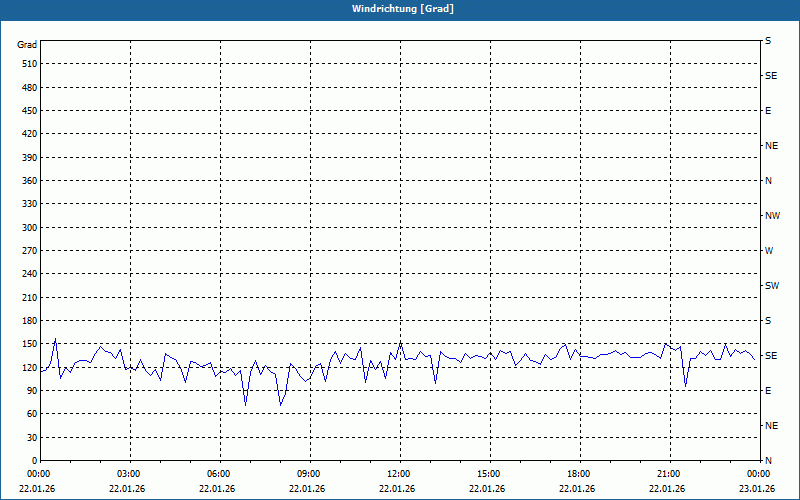Click the "510" y-axis value
800x500 pixels.
tap(30, 64)
